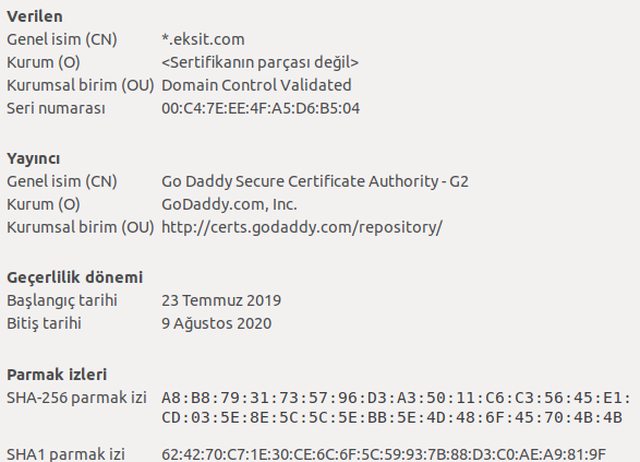Select Go Daddy Secure Certificate Authority - G2
The image size is (640, 462).
(315, 181)
